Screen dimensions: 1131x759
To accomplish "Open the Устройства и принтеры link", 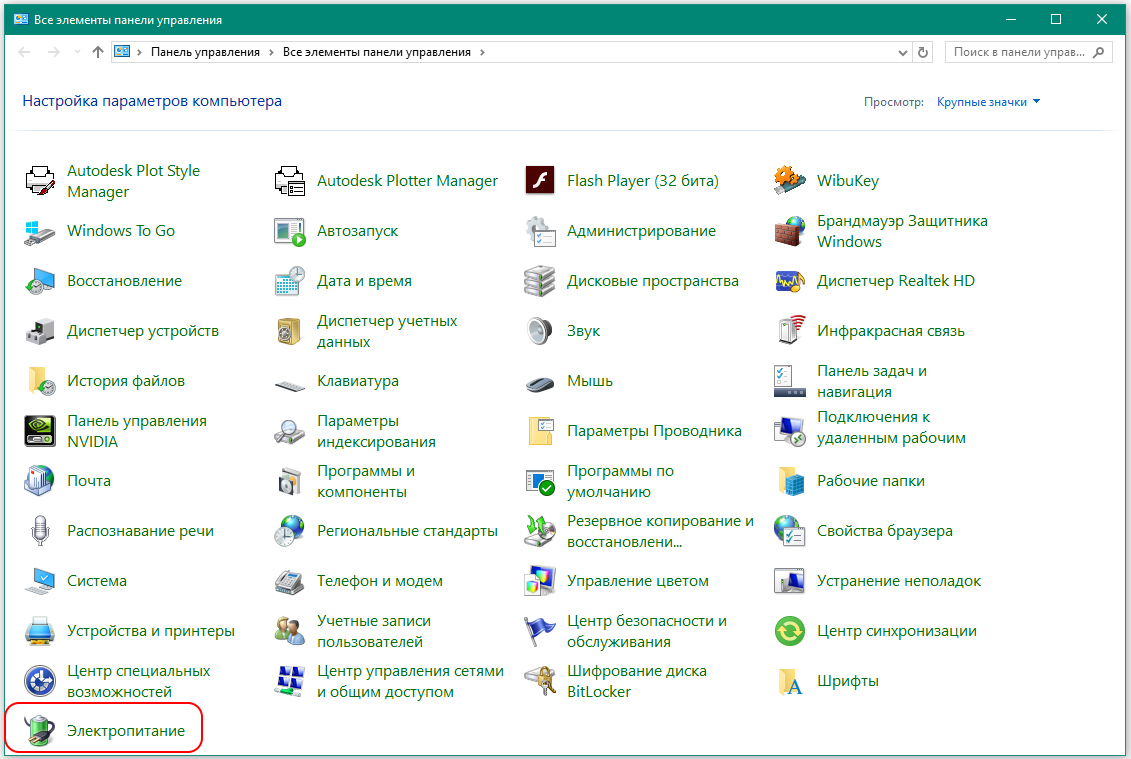I will click(151, 631).
